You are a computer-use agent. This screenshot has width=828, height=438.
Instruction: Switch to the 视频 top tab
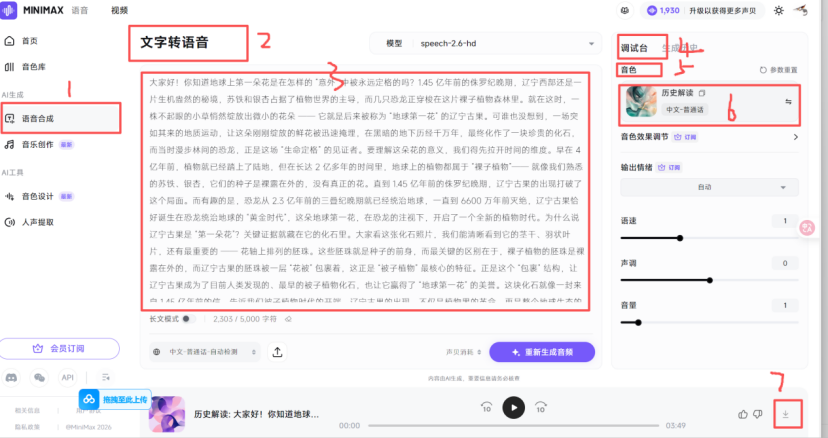click(x=120, y=10)
